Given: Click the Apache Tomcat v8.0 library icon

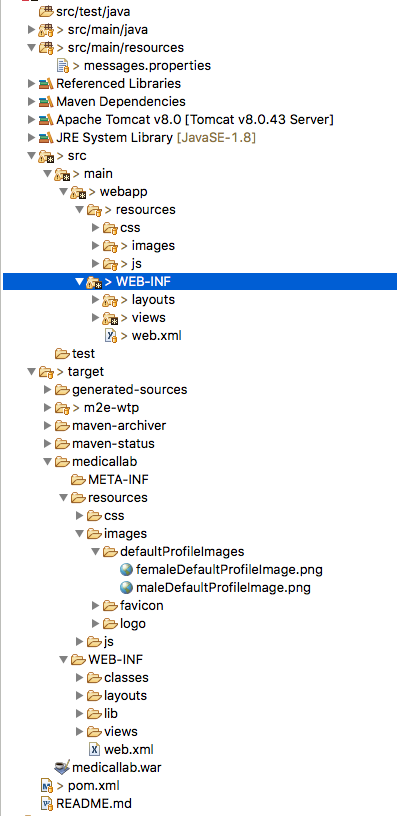Looking at the screenshot, I should (46, 120).
